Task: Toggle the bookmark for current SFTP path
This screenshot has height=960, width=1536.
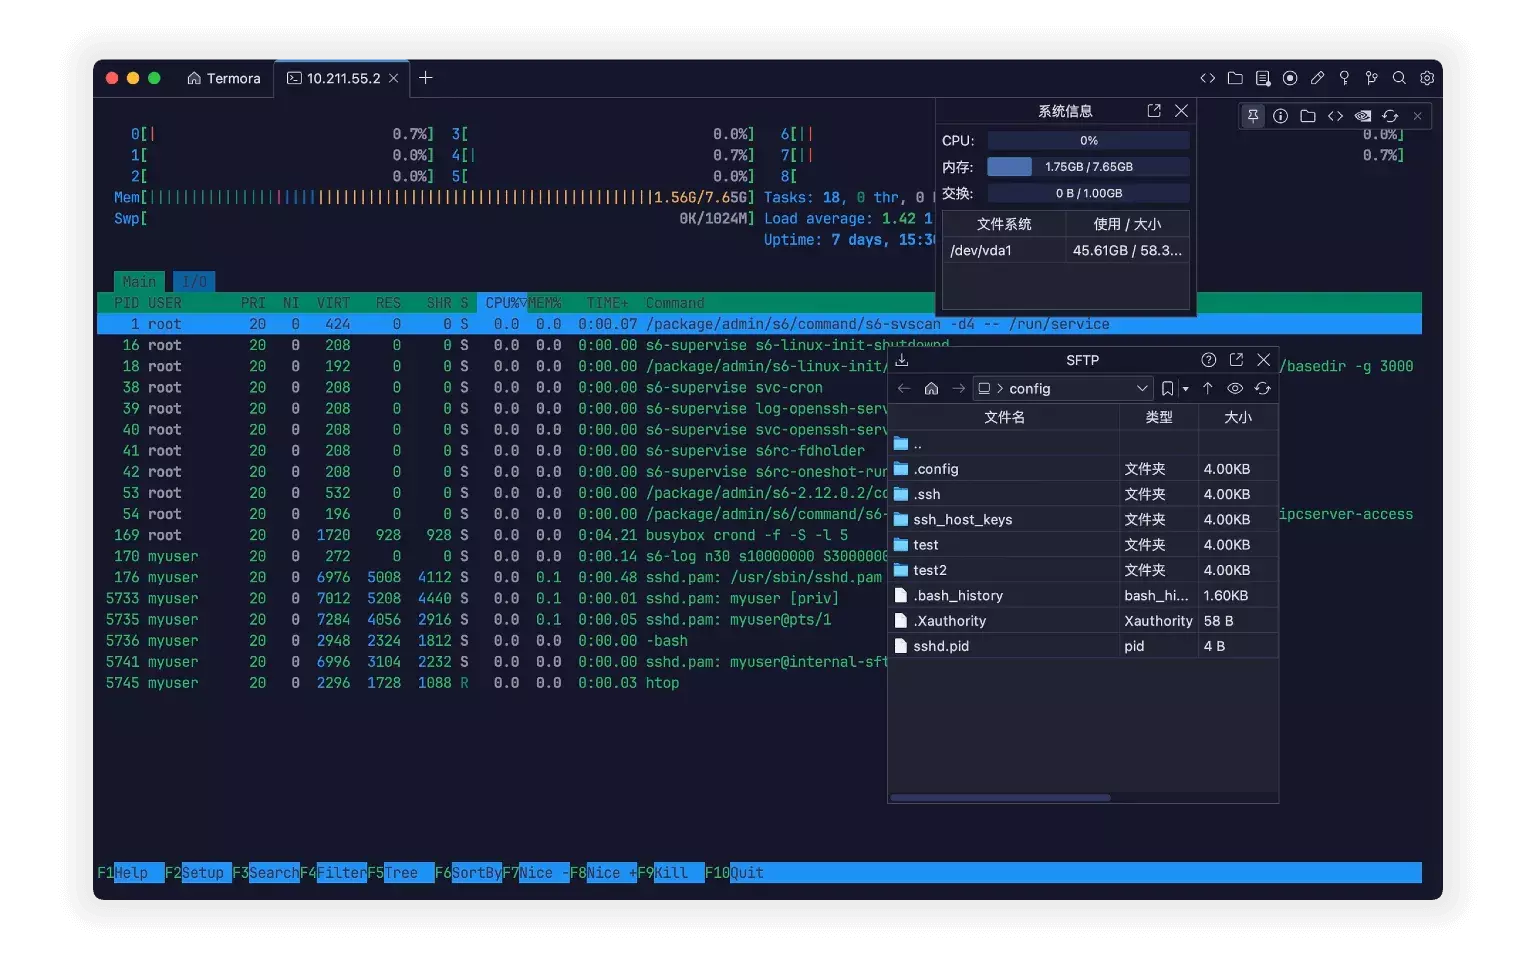Action: click(x=1166, y=388)
